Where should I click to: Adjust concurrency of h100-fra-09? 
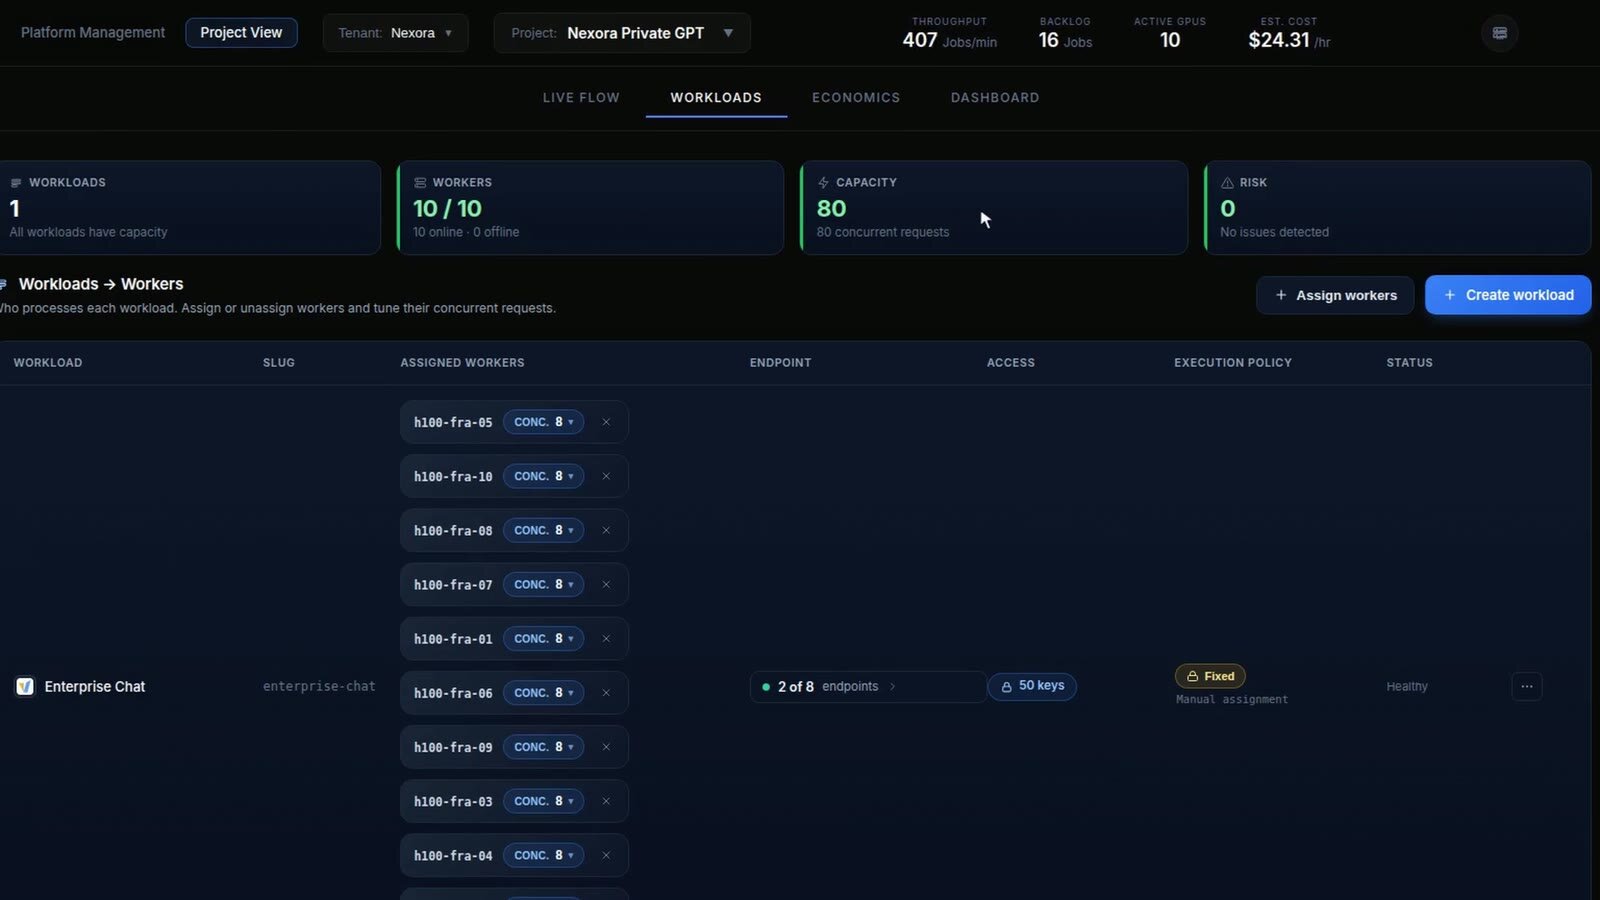[543, 747]
